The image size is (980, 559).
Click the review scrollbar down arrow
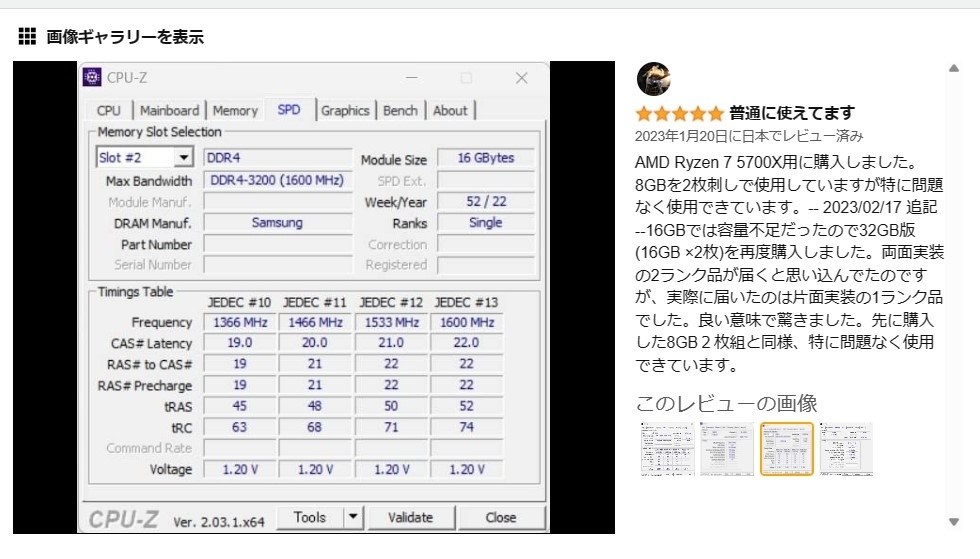(954, 521)
